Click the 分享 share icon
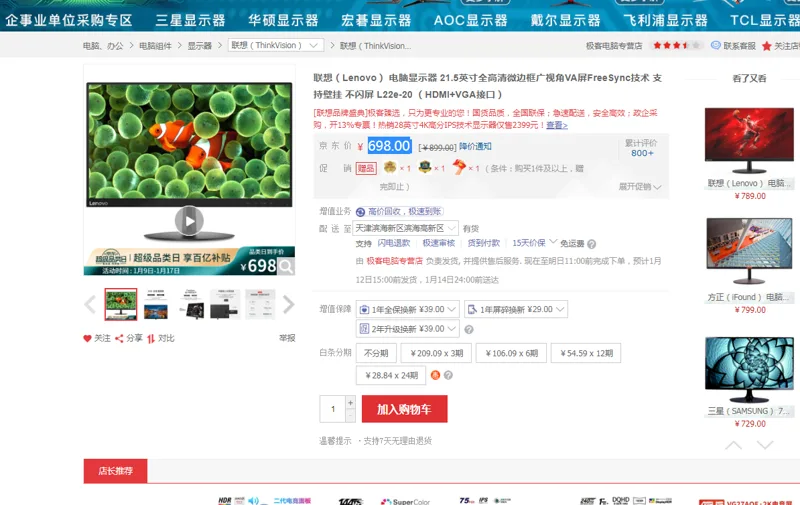 click(x=119, y=338)
